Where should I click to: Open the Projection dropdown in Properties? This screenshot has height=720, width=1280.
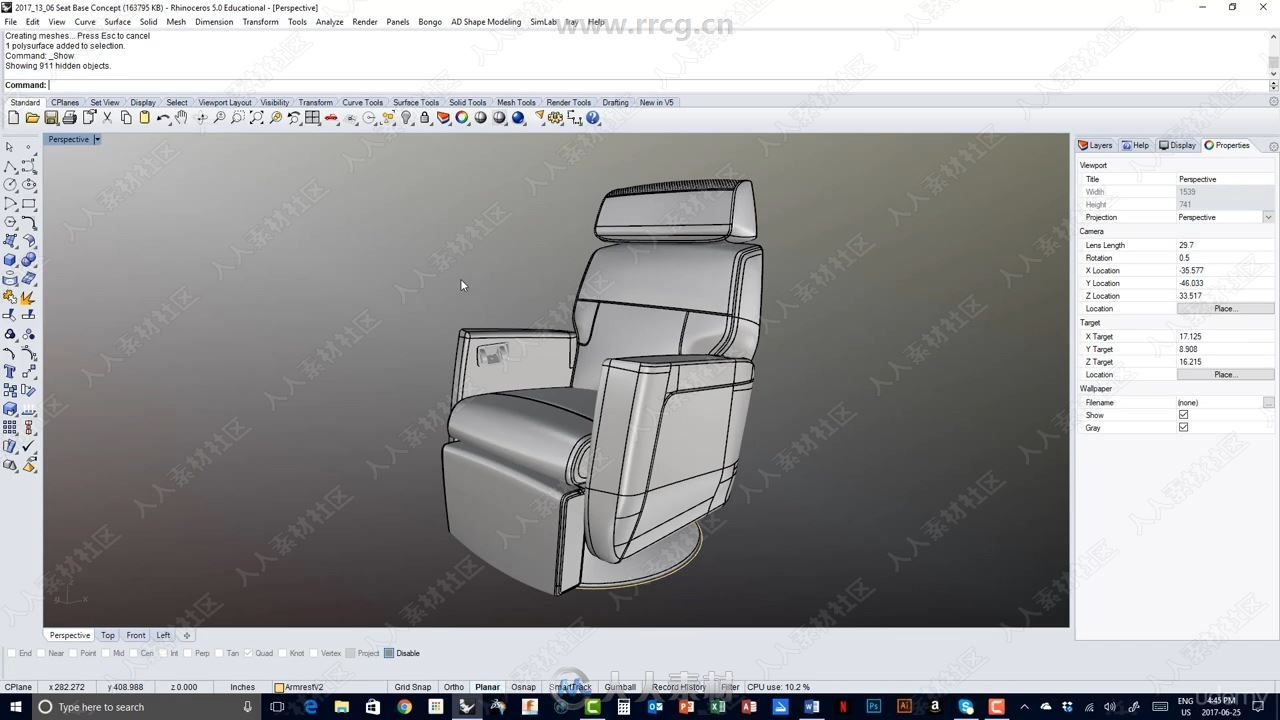coord(1268,217)
